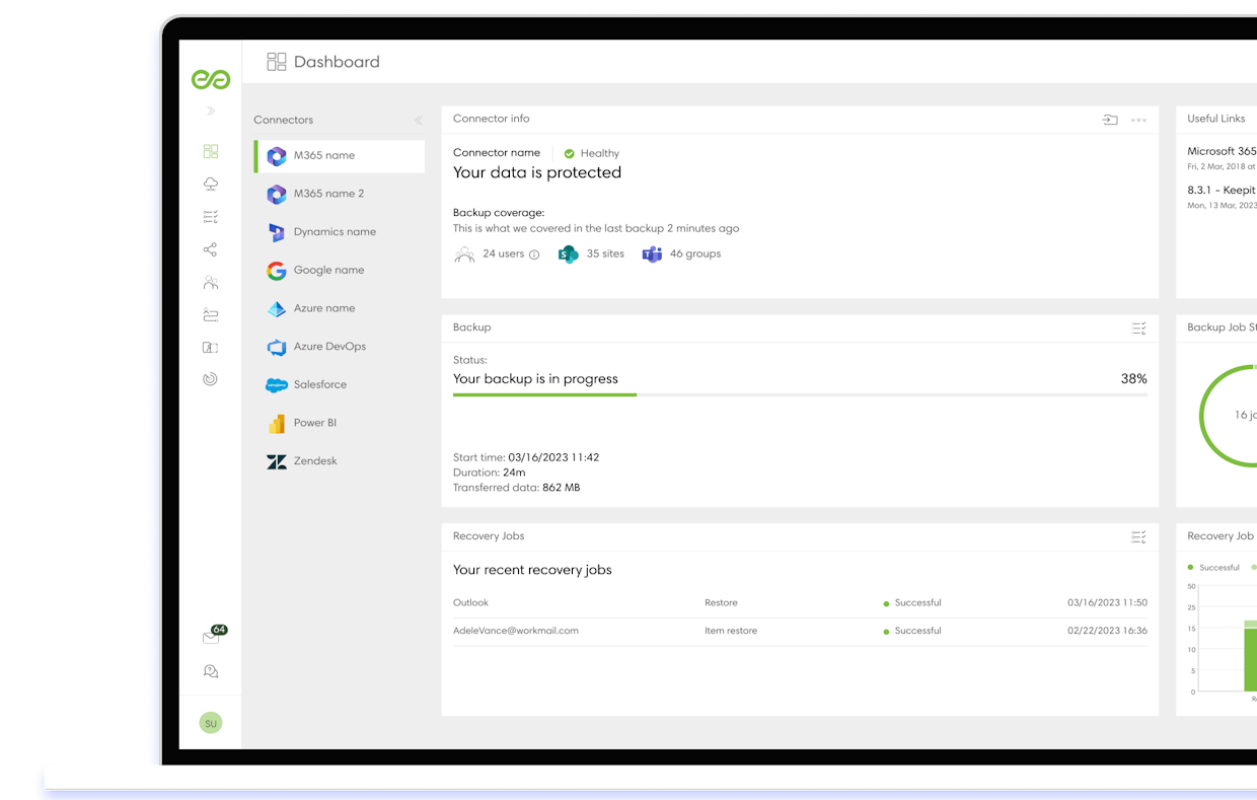Viewport: 1257px width, 800px height.
Task: Open the circular radar sidebar icon
Action: 210,380
